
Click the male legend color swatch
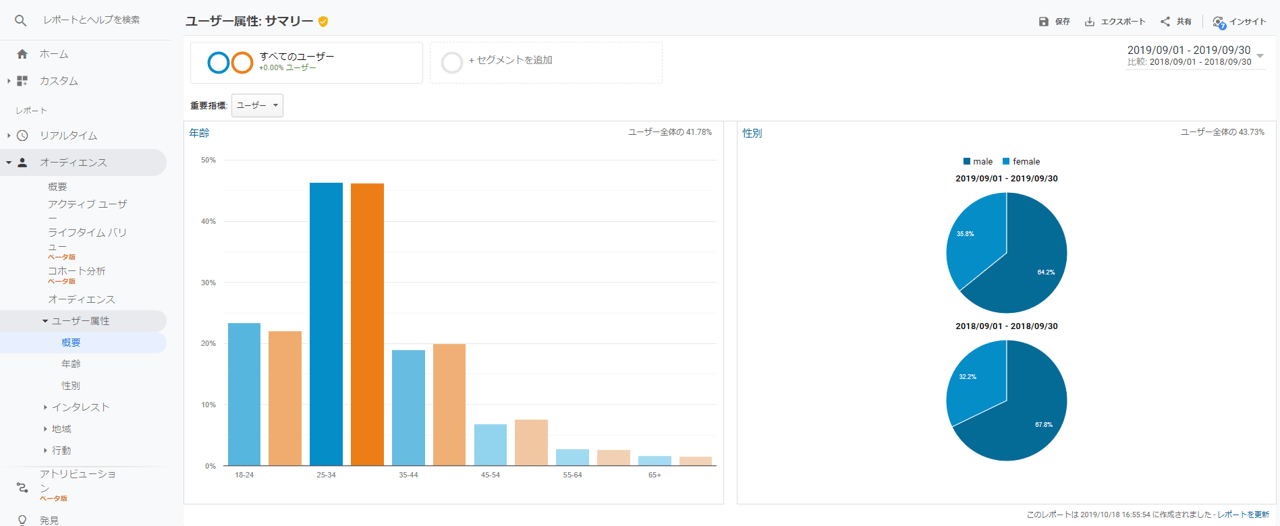pyautogui.click(x=967, y=162)
